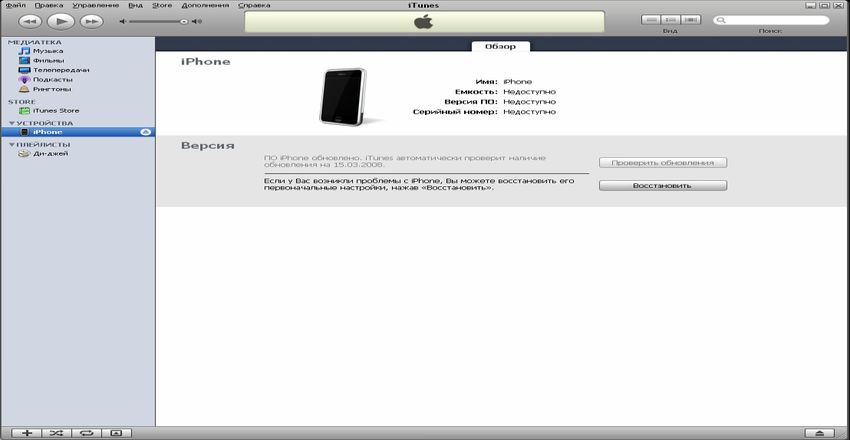
Task: Click the Версия section heading
Action: (x=208, y=146)
